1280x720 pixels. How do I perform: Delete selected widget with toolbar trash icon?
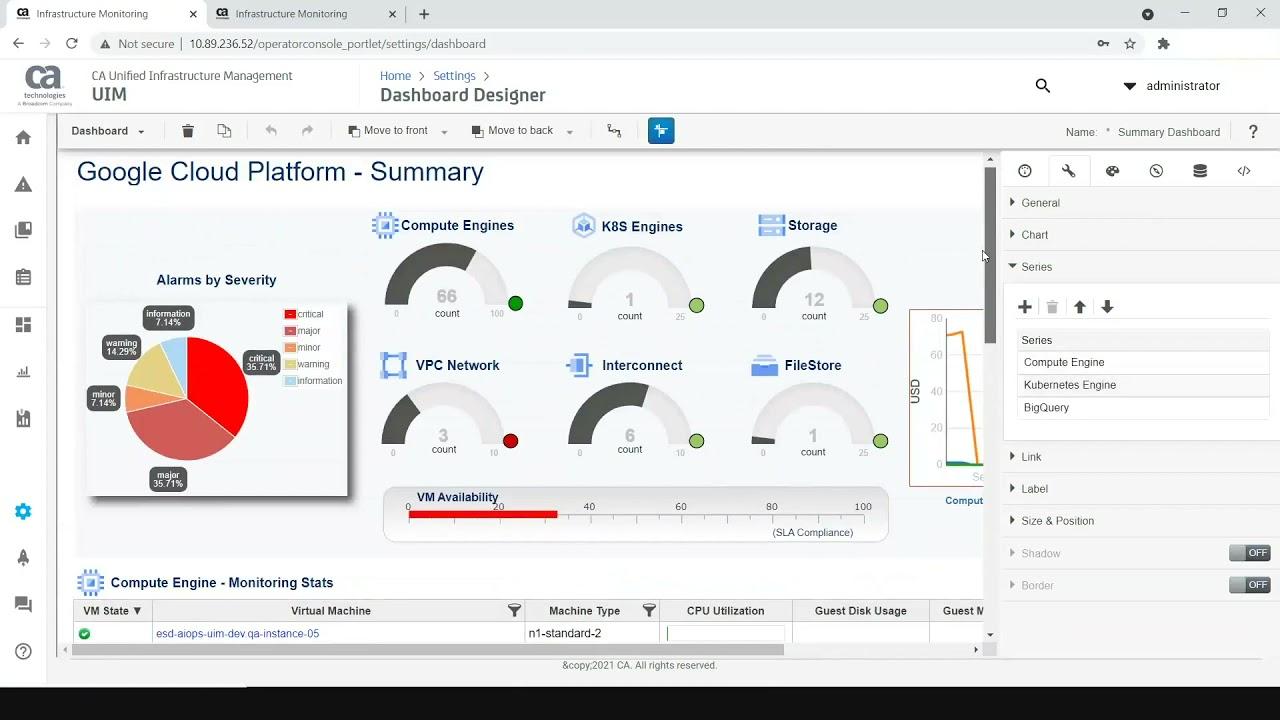187,131
